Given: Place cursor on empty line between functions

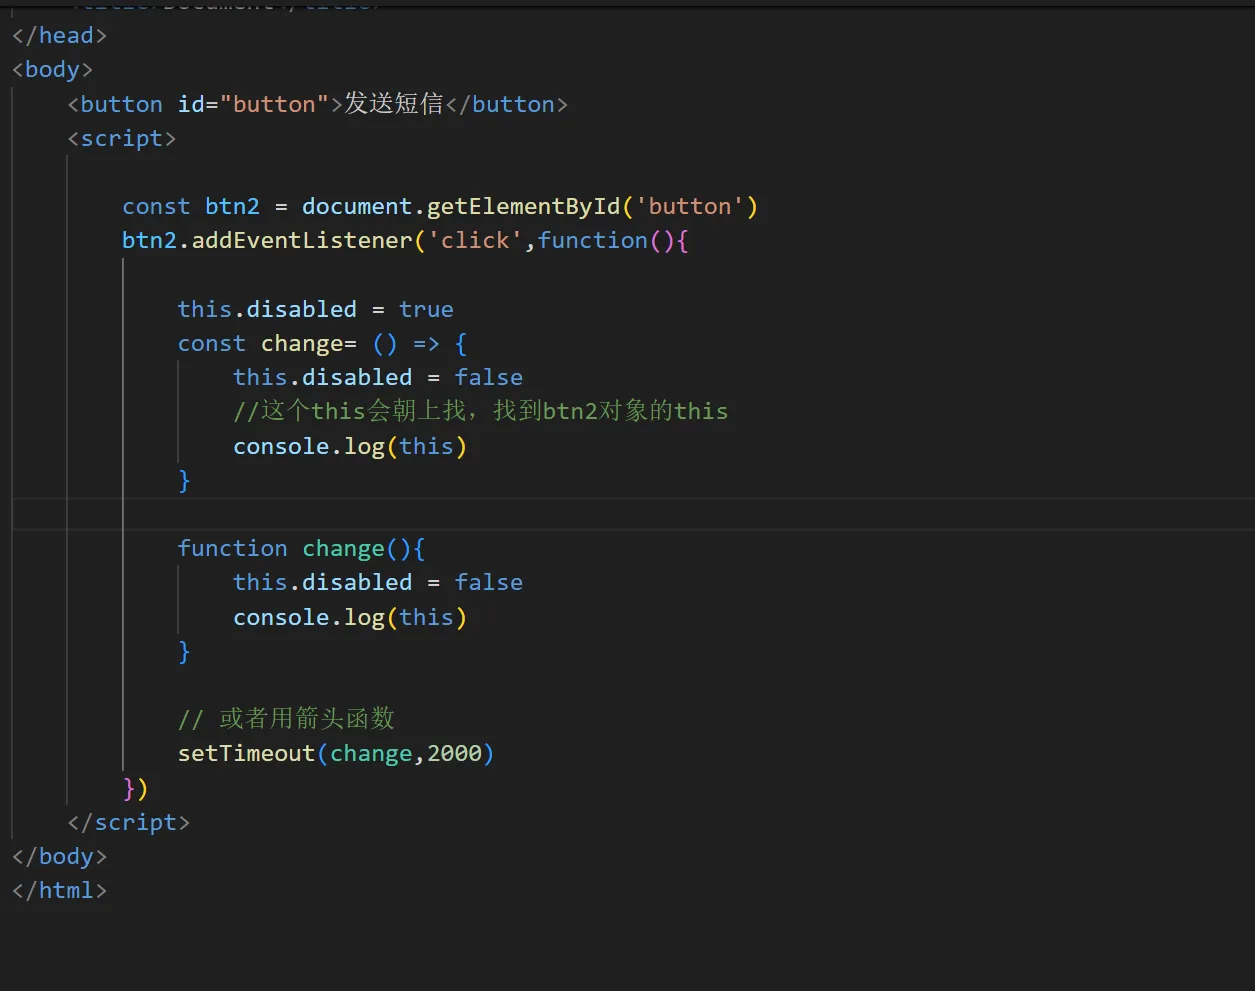Looking at the screenshot, I should click(x=633, y=514).
